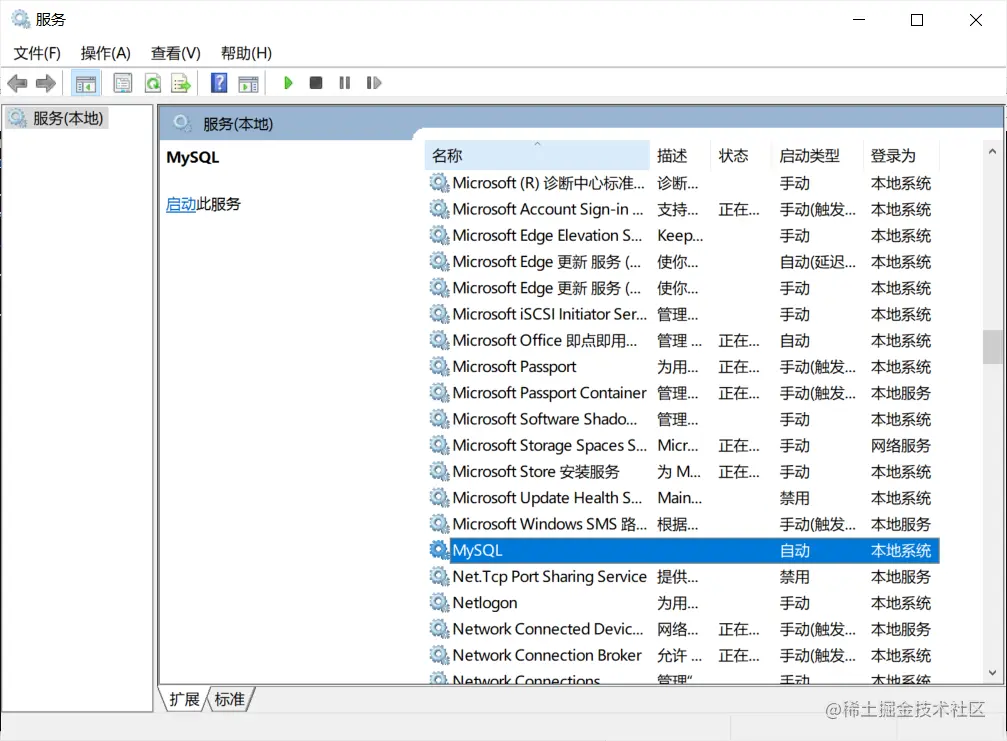Click the MySQL service gear icon

(439, 550)
